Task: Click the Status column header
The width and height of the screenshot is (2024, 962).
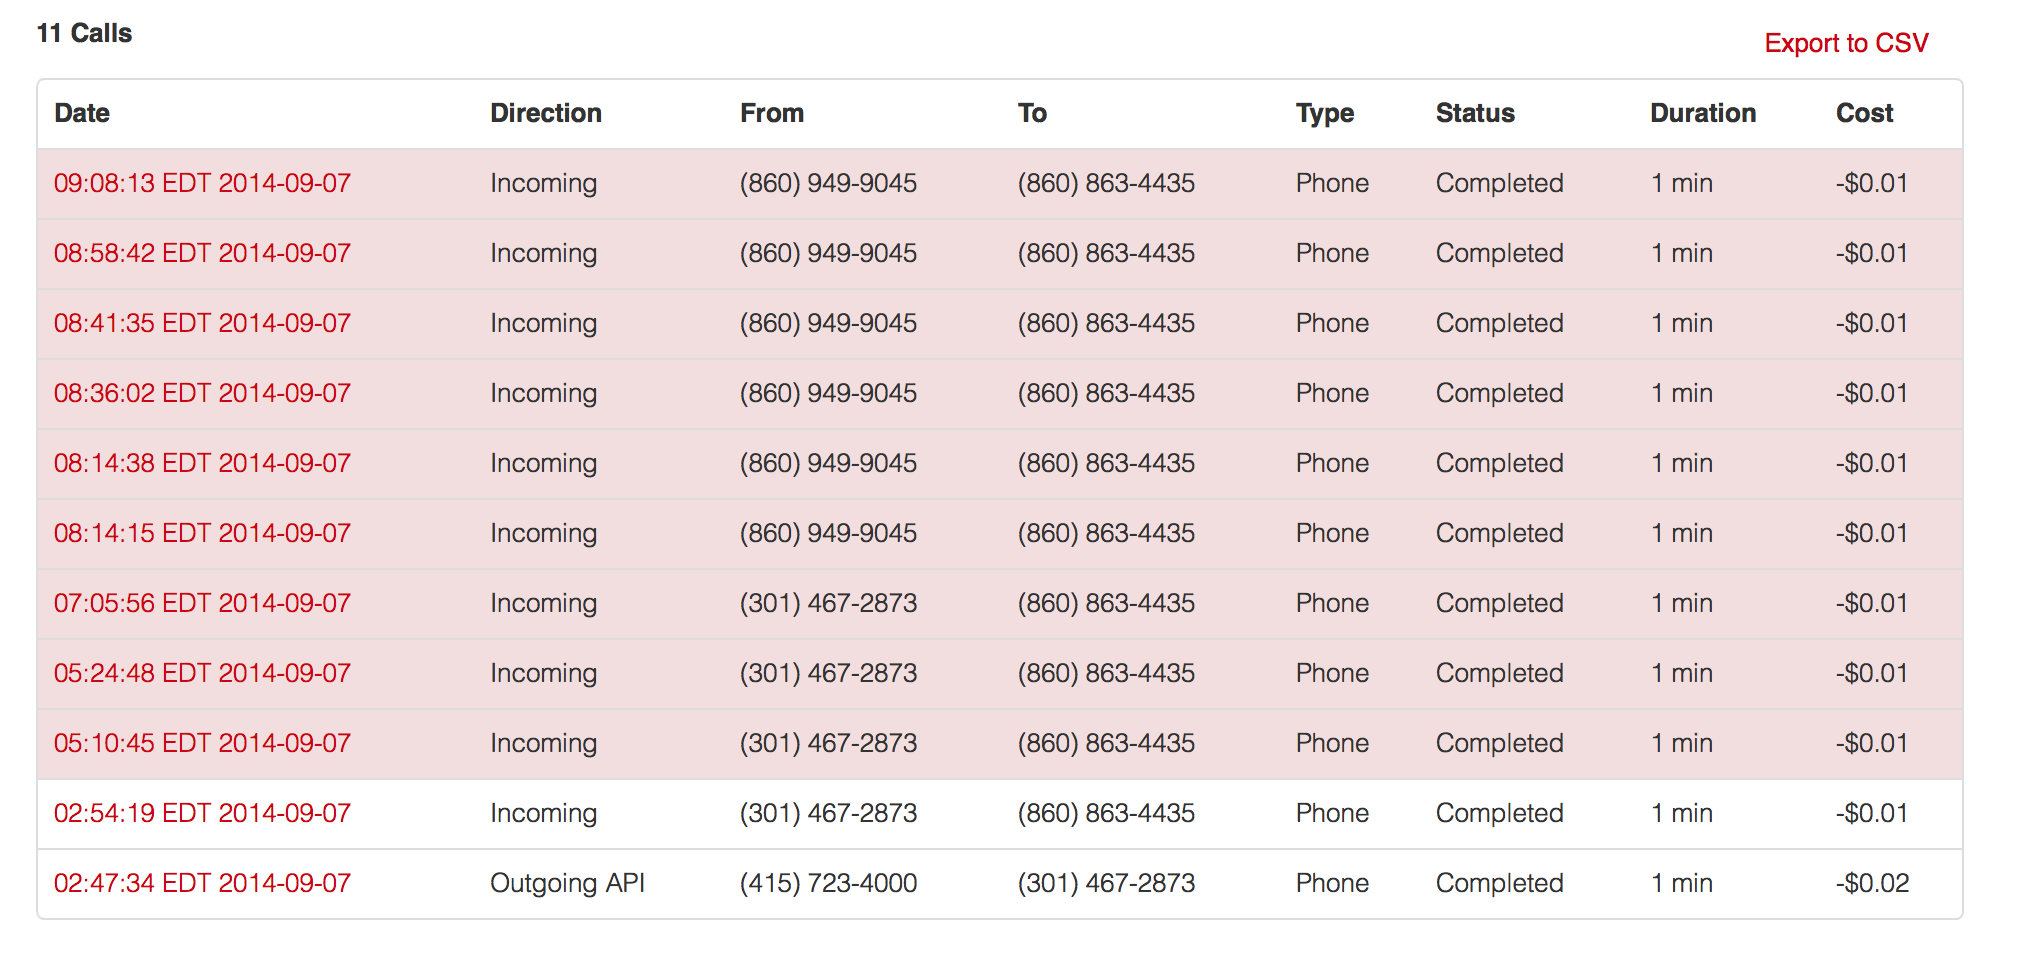Action: pos(1475,113)
